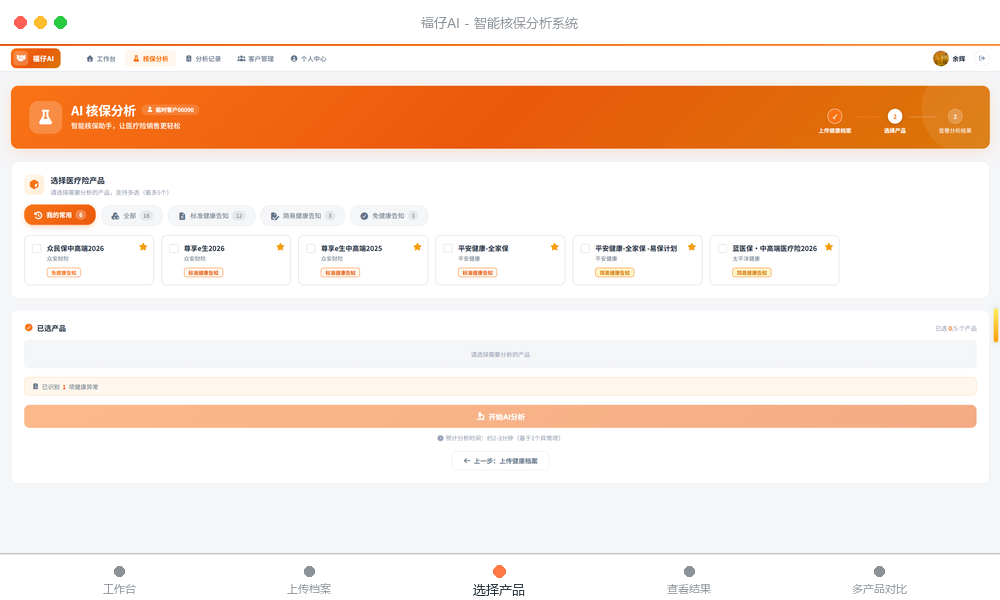
Task: Tick the 平安健康·全家保 checkbox
Action: pyautogui.click(x=448, y=249)
